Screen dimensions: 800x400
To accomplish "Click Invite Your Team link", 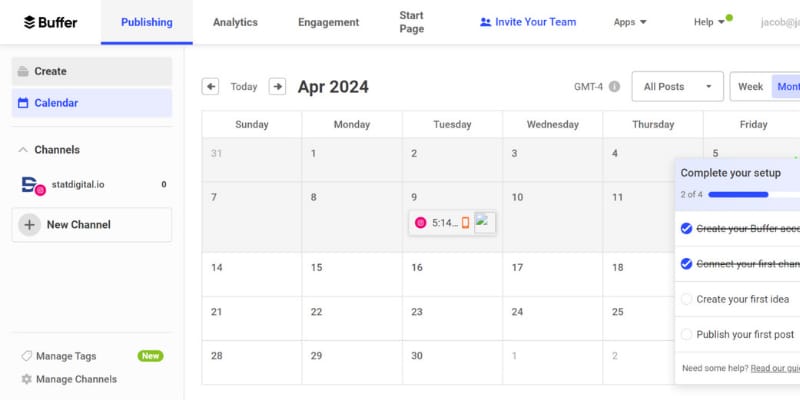I will (528, 22).
